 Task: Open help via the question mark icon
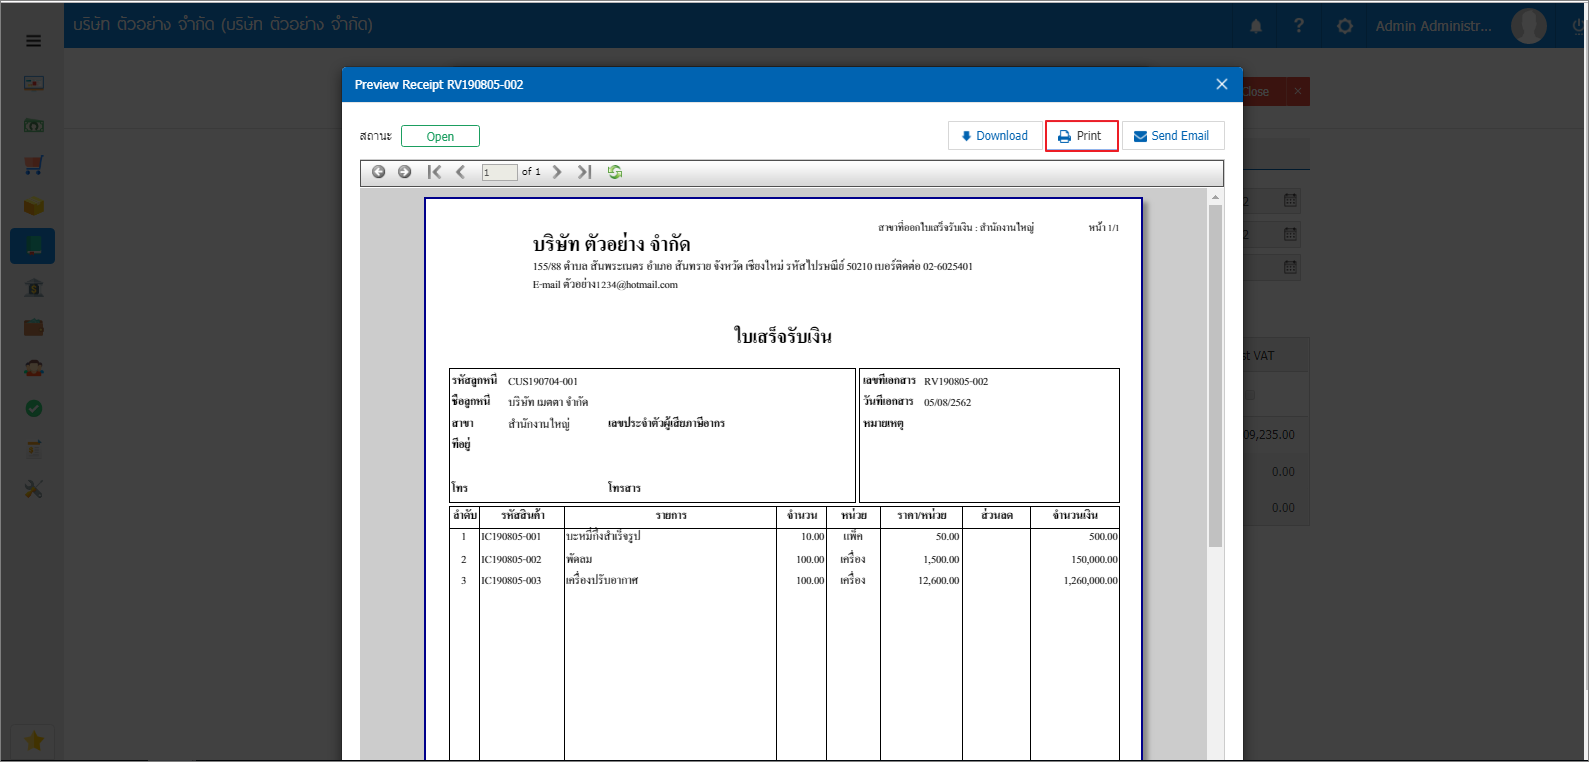pos(1299,26)
